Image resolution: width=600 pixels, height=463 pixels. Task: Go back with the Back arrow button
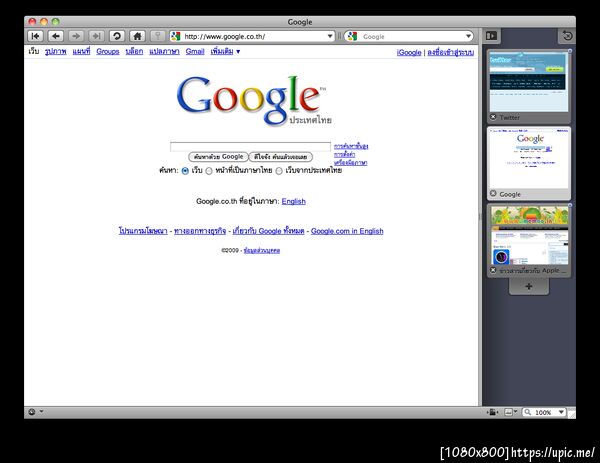[56, 36]
